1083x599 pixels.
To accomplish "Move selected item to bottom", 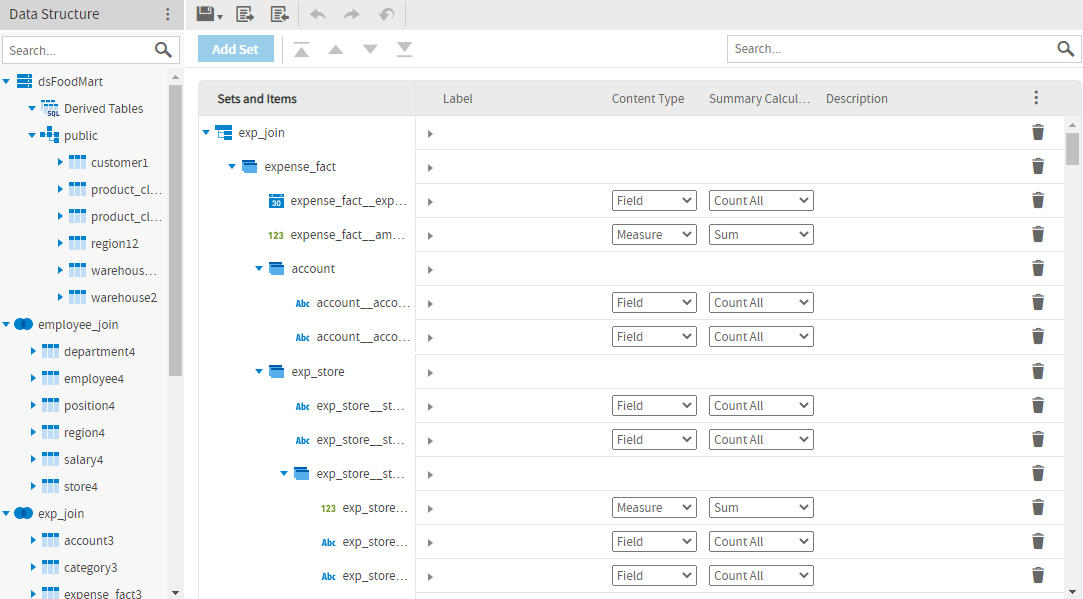I will point(405,49).
